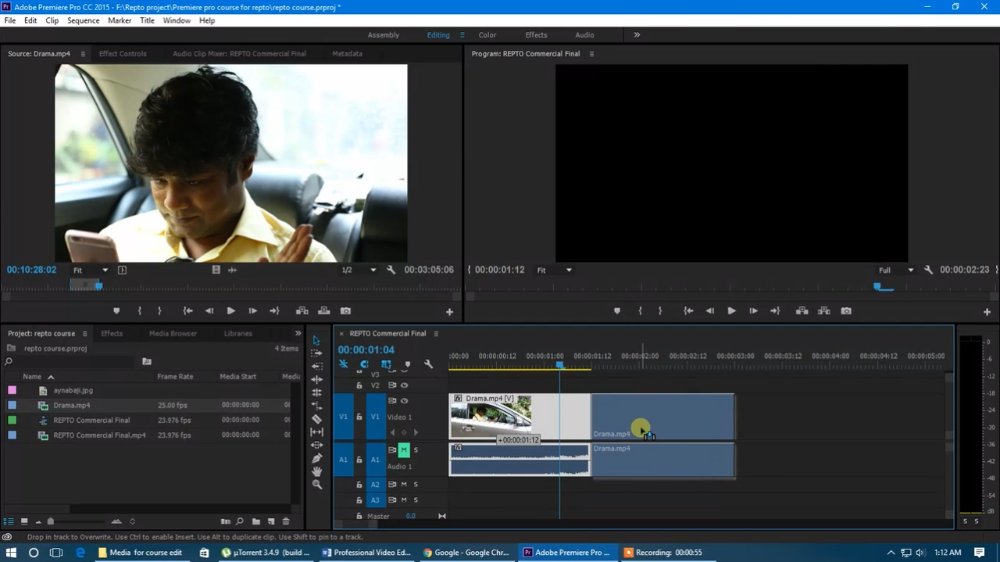The height and width of the screenshot is (562, 1000).
Task: Select the Slip tool
Action: [316, 432]
